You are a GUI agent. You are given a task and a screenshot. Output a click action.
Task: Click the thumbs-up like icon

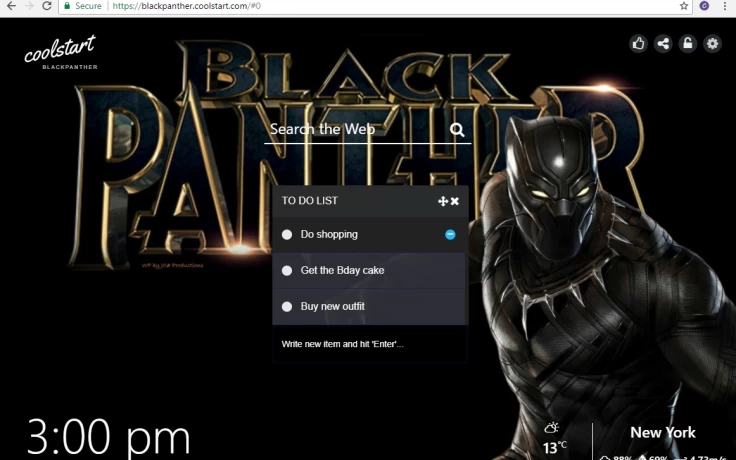click(638, 44)
